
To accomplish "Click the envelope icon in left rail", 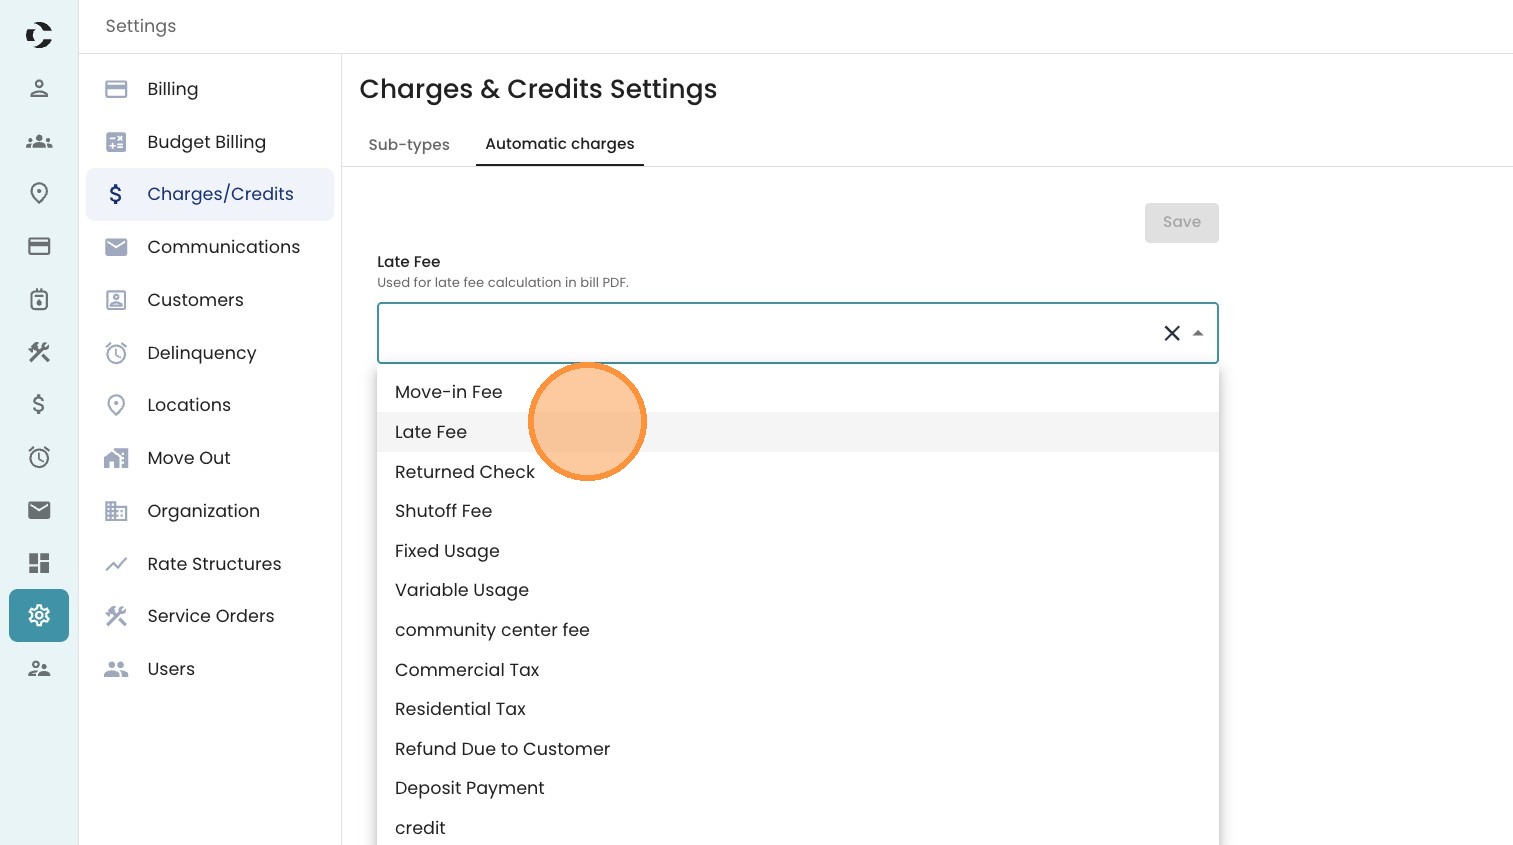I will coord(39,510).
